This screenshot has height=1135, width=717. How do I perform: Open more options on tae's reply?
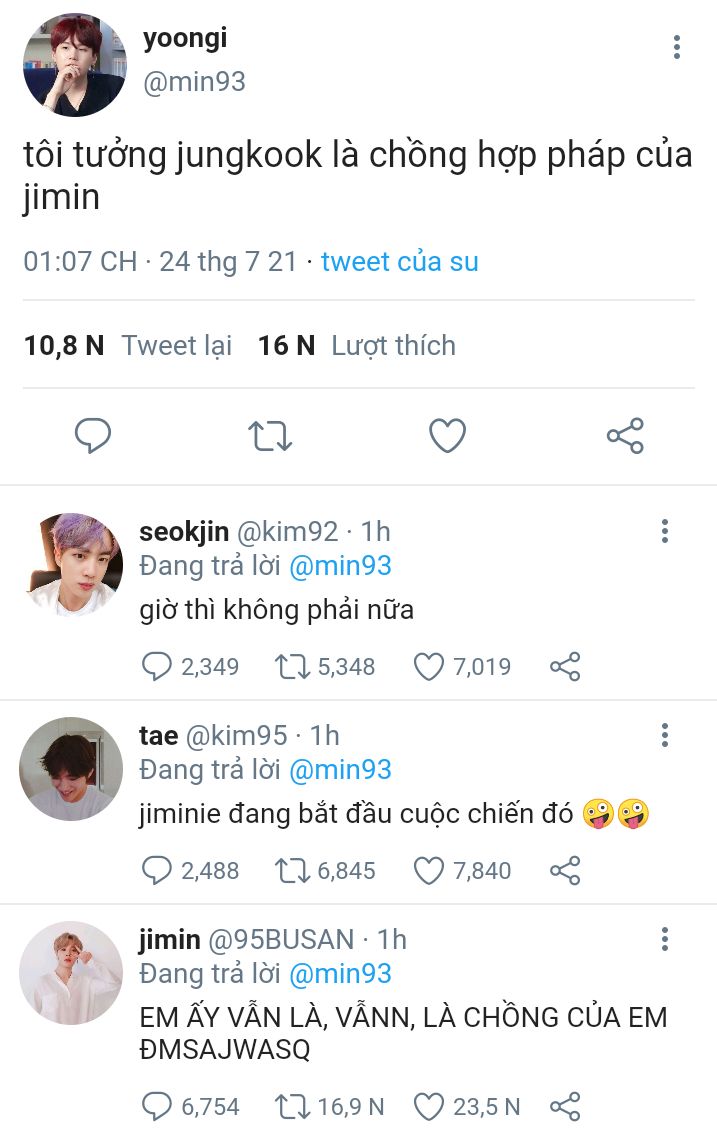tap(664, 736)
